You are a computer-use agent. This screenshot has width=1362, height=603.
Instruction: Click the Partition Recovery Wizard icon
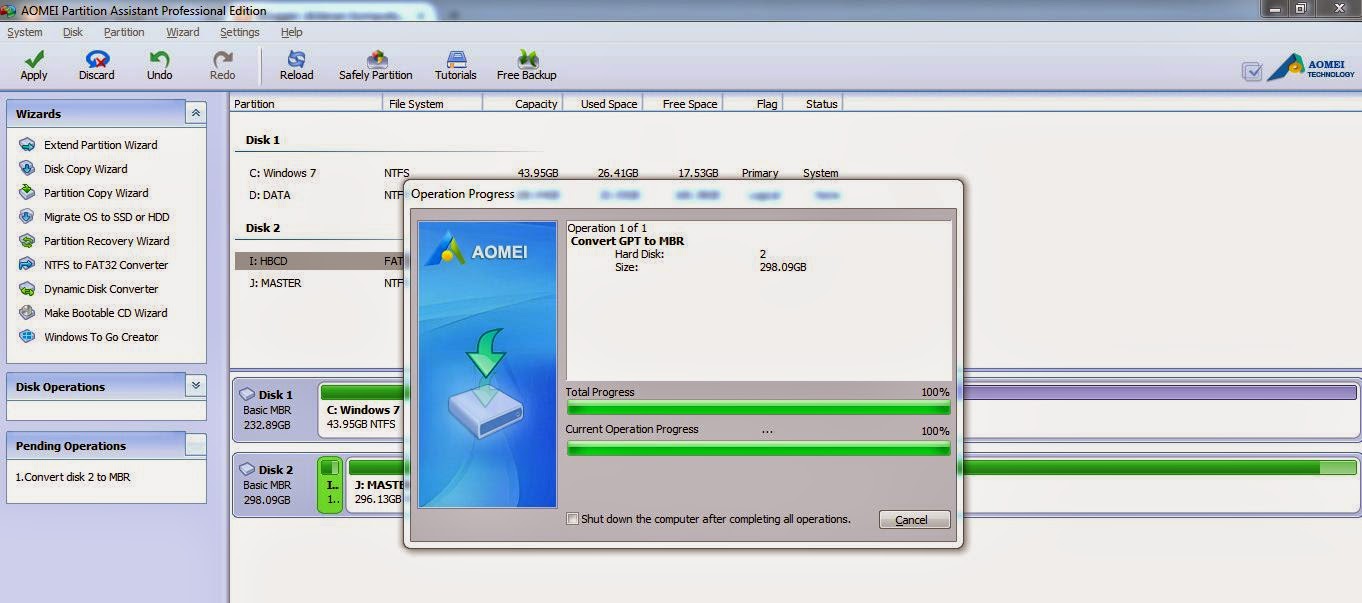coord(27,241)
